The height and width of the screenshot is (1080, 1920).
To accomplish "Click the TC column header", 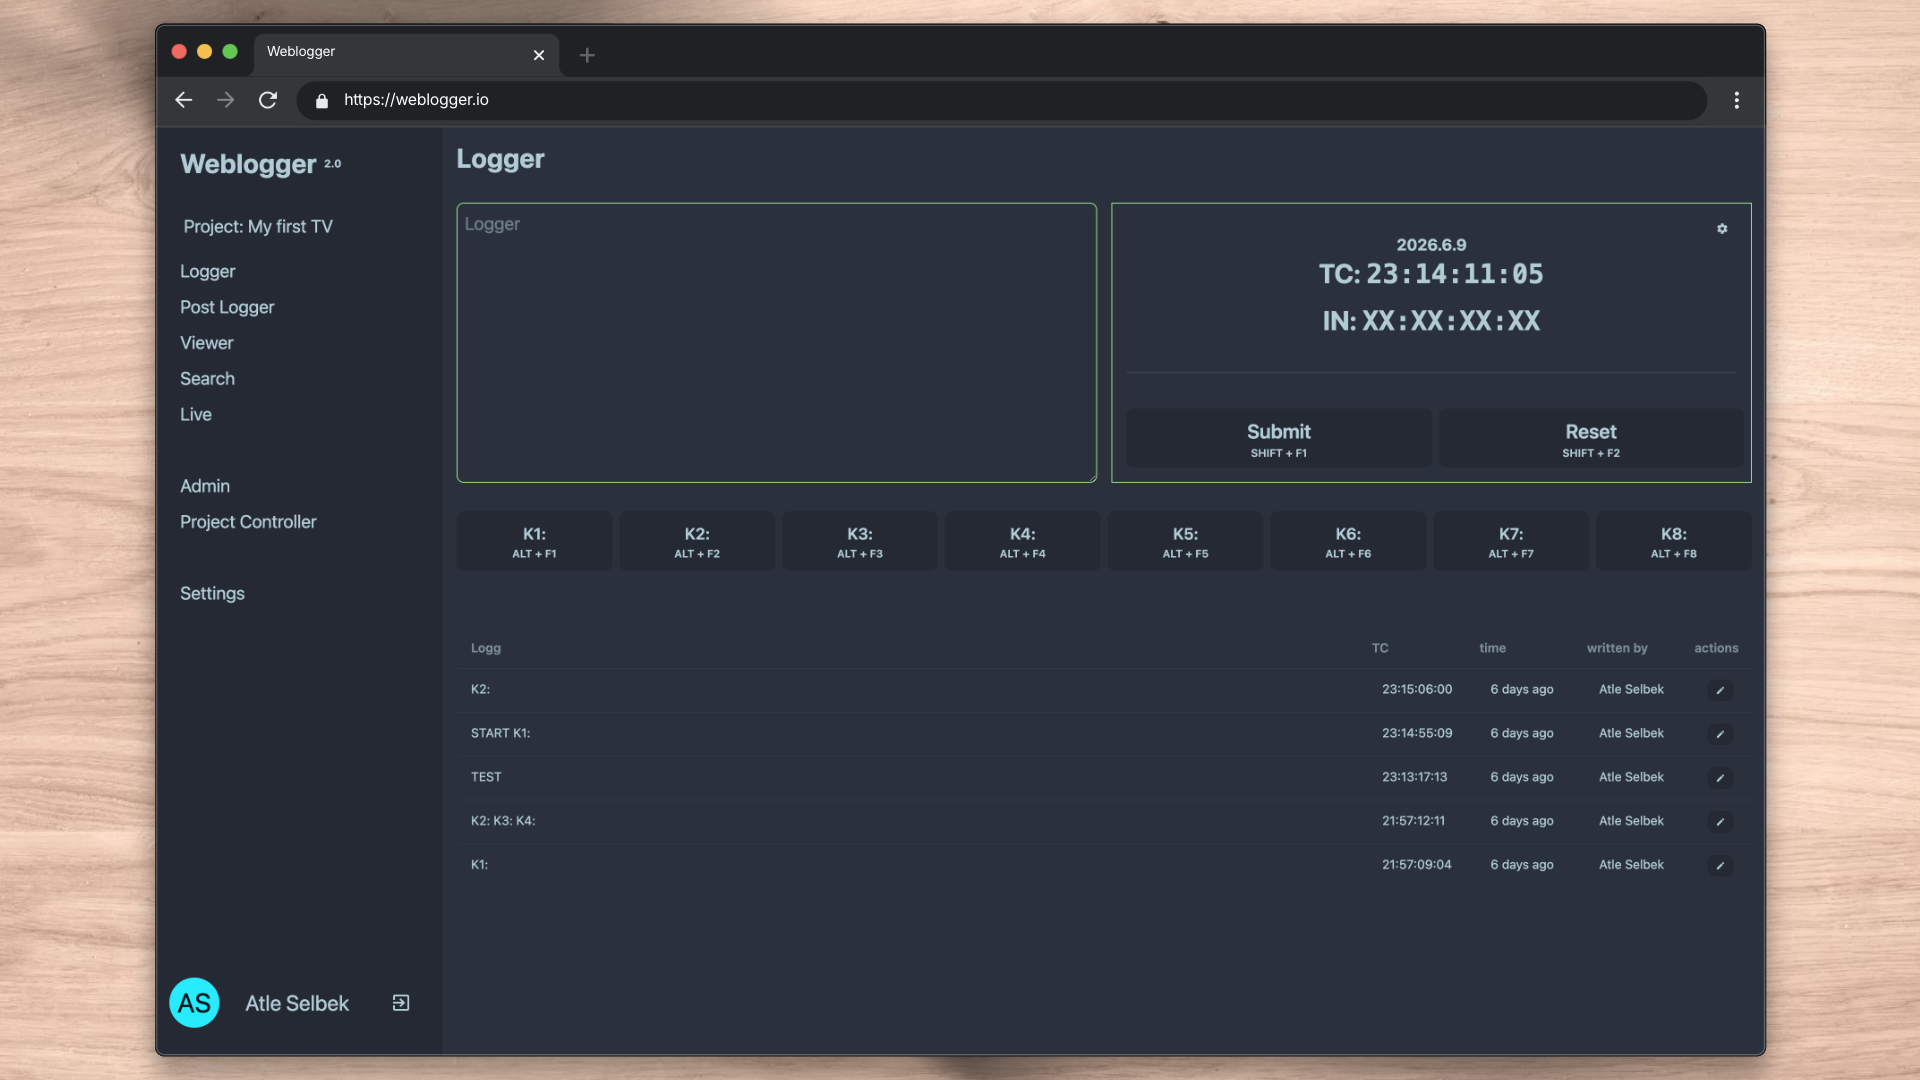I will click(1380, 648).
